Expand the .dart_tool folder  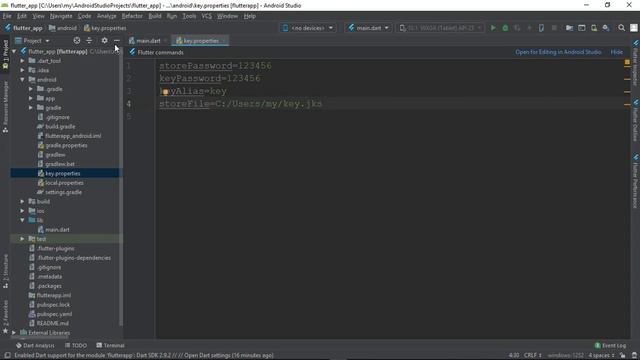click(22, 61)
